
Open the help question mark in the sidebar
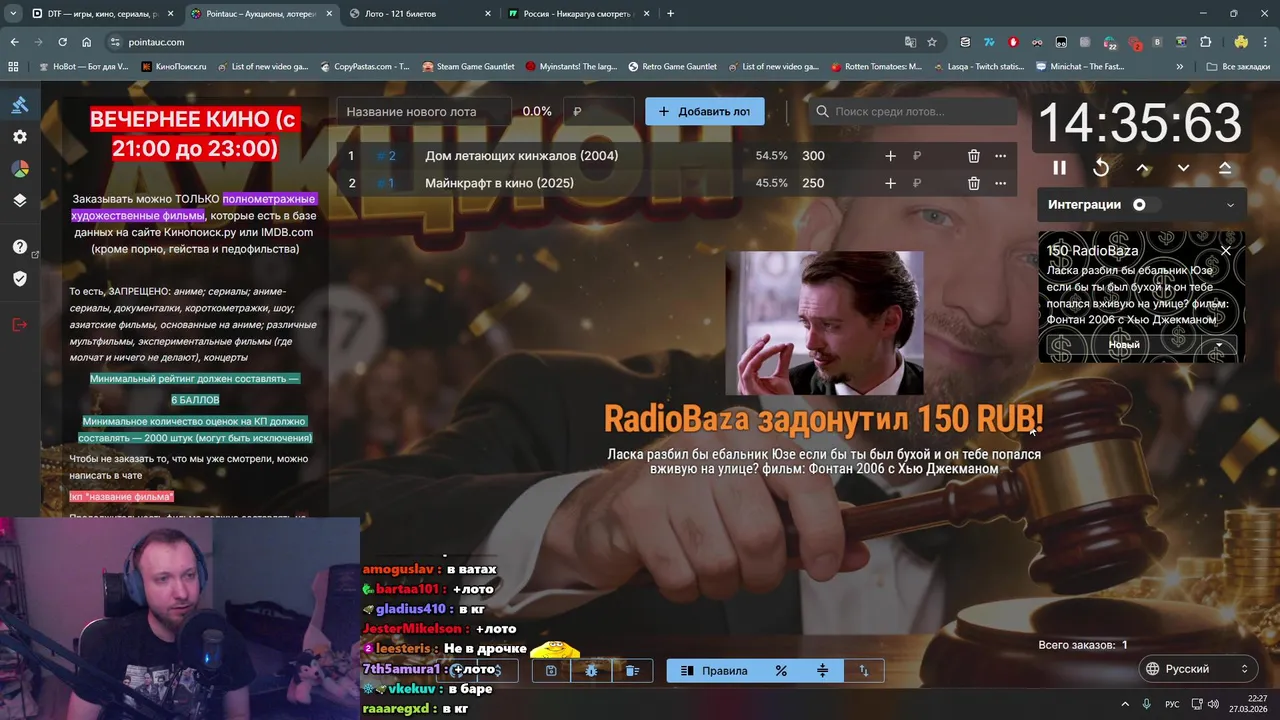coord(20,246)
